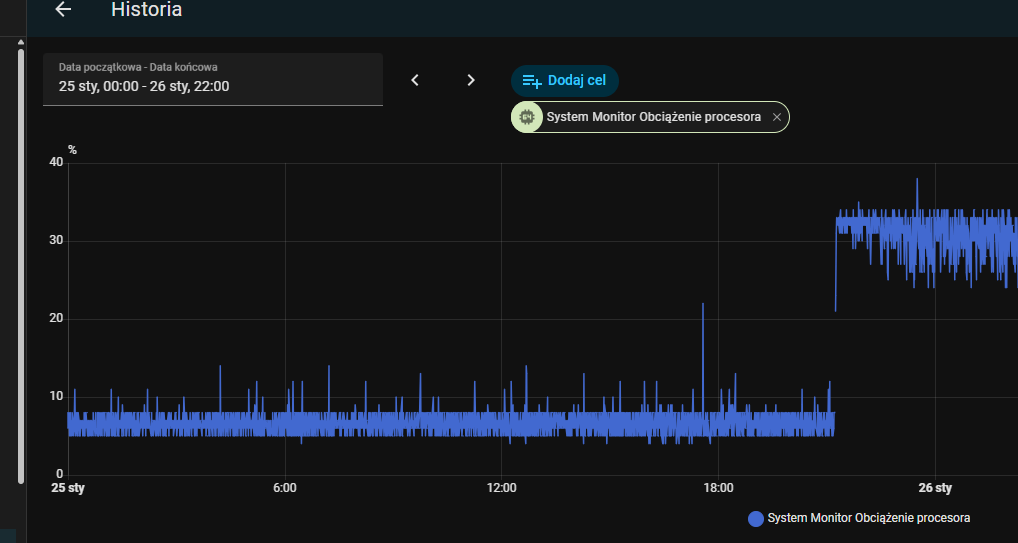The image size is (1018, 543).
Task: Click the blue legend circle
Action: coord(756,518)
